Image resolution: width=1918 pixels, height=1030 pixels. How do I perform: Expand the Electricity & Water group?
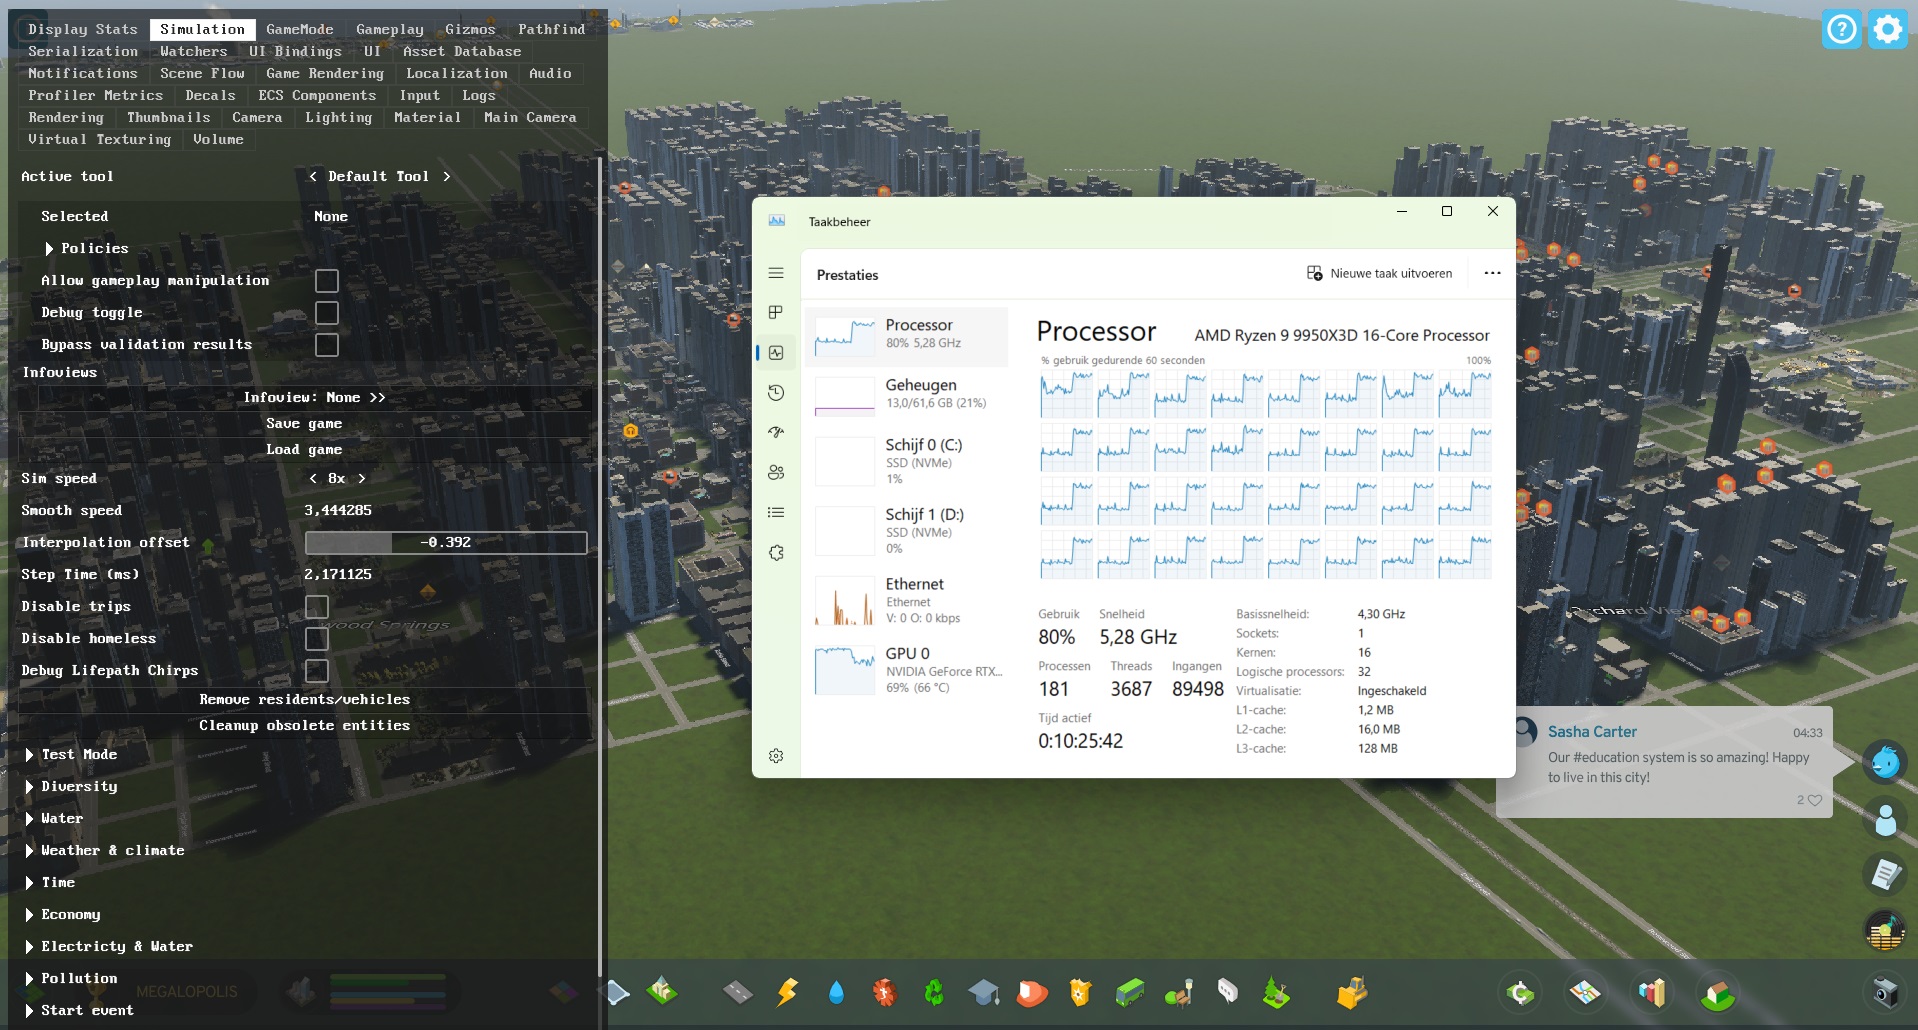click(x=116, y=946)
